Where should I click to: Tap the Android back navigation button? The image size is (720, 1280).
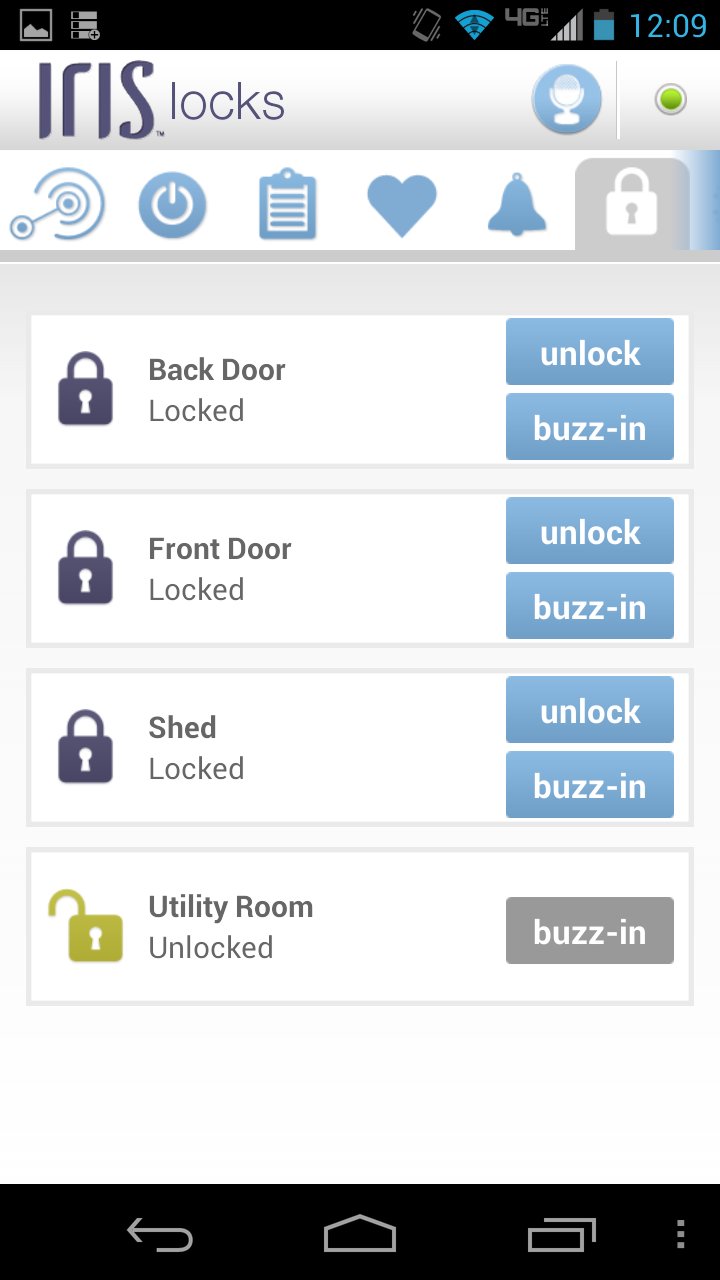coord(160,1234)
